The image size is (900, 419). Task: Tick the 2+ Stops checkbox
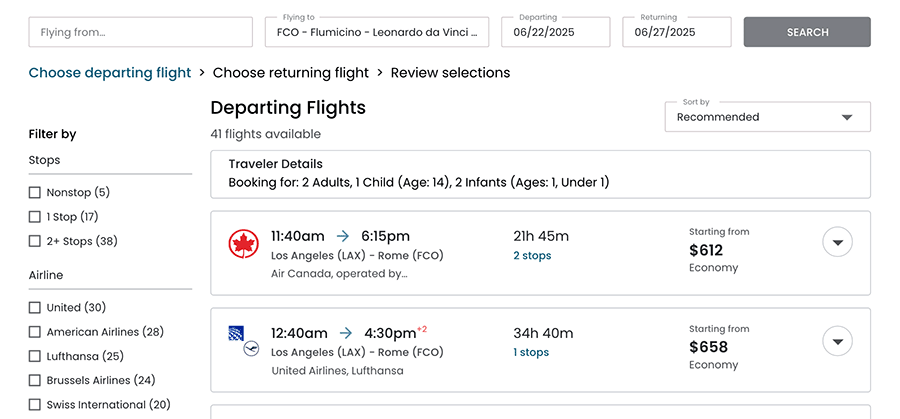tap(35, 241)
